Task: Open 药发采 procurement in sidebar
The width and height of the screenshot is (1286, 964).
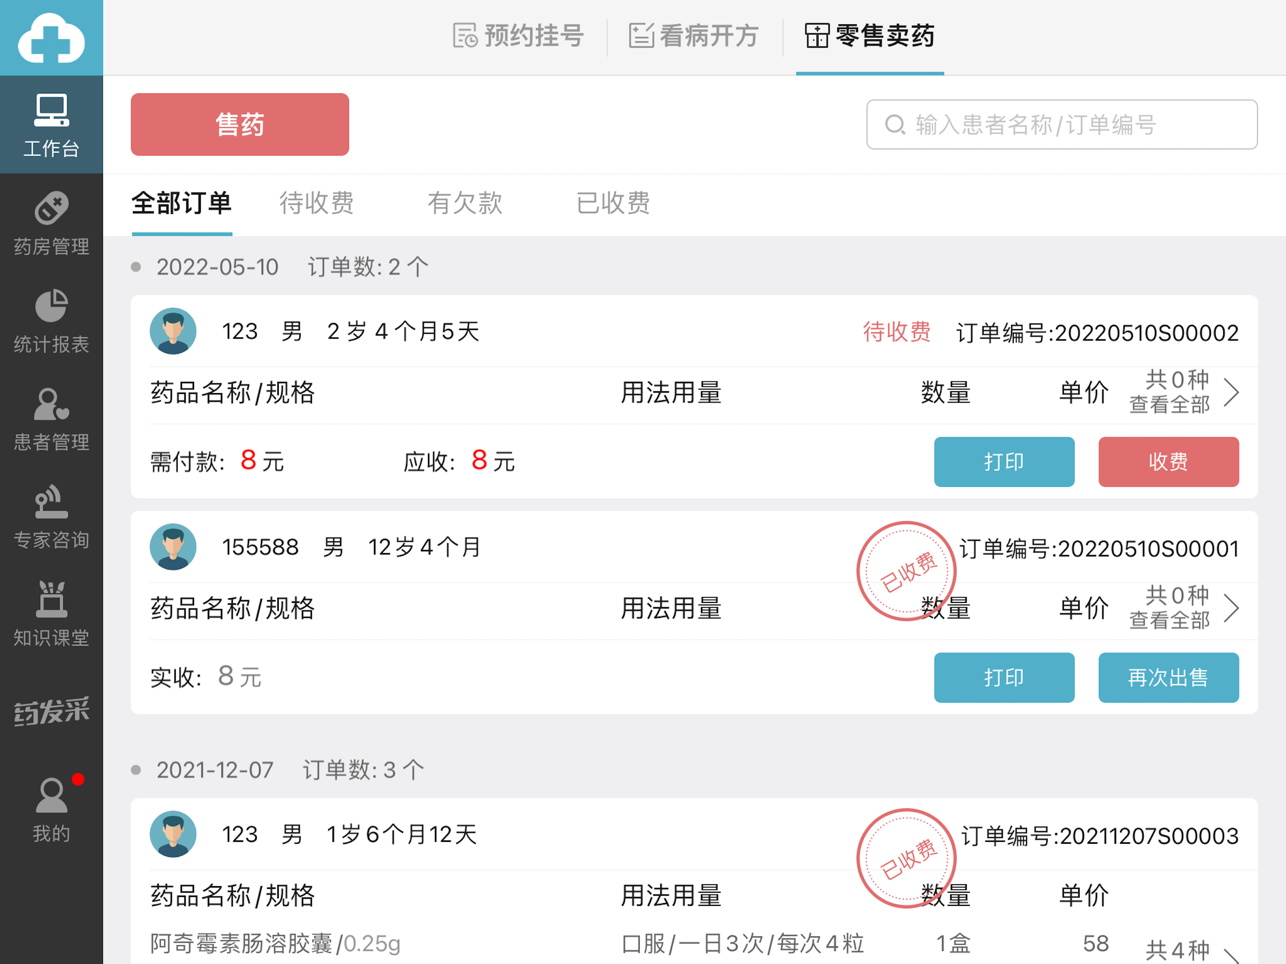Action: [x=51, y=711]
